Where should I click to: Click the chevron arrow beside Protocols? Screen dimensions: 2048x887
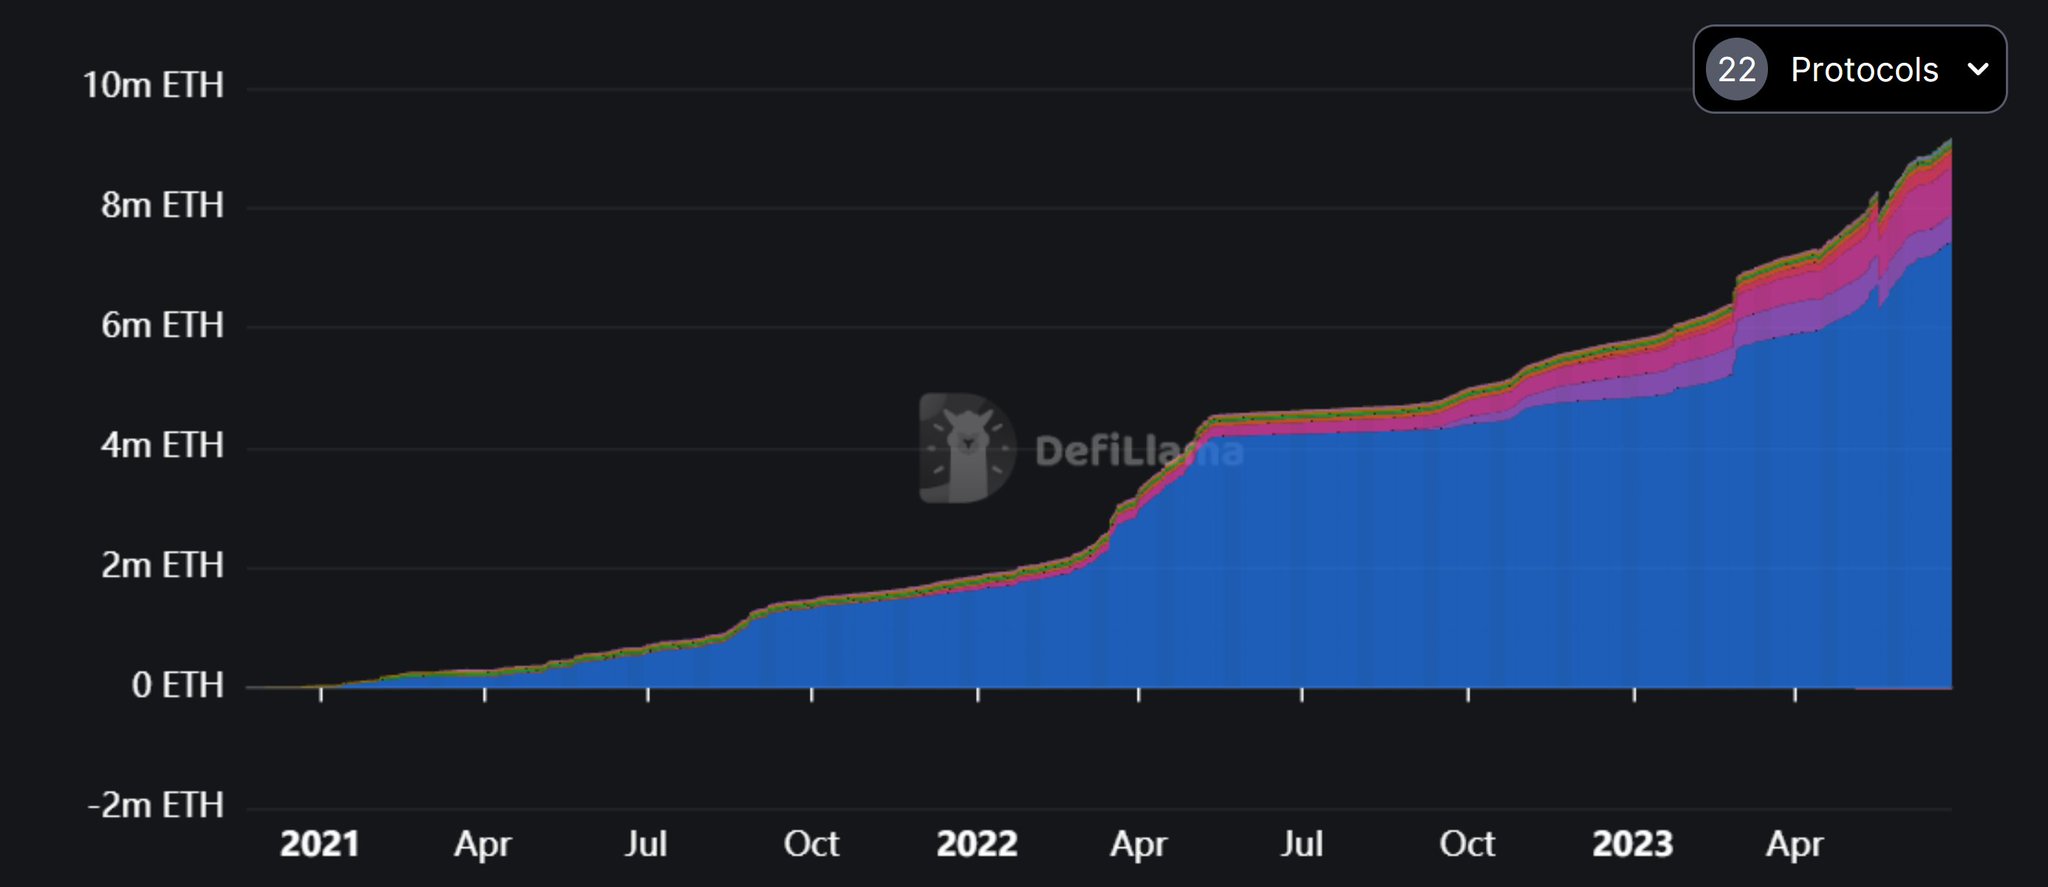[1977, 69]
